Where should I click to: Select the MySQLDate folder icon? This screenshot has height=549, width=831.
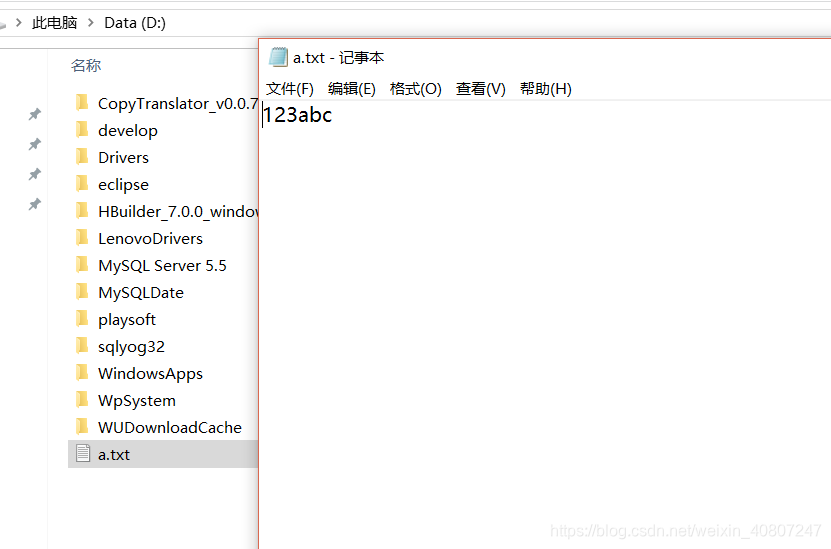pyautogui.click(x=82, y=291)
